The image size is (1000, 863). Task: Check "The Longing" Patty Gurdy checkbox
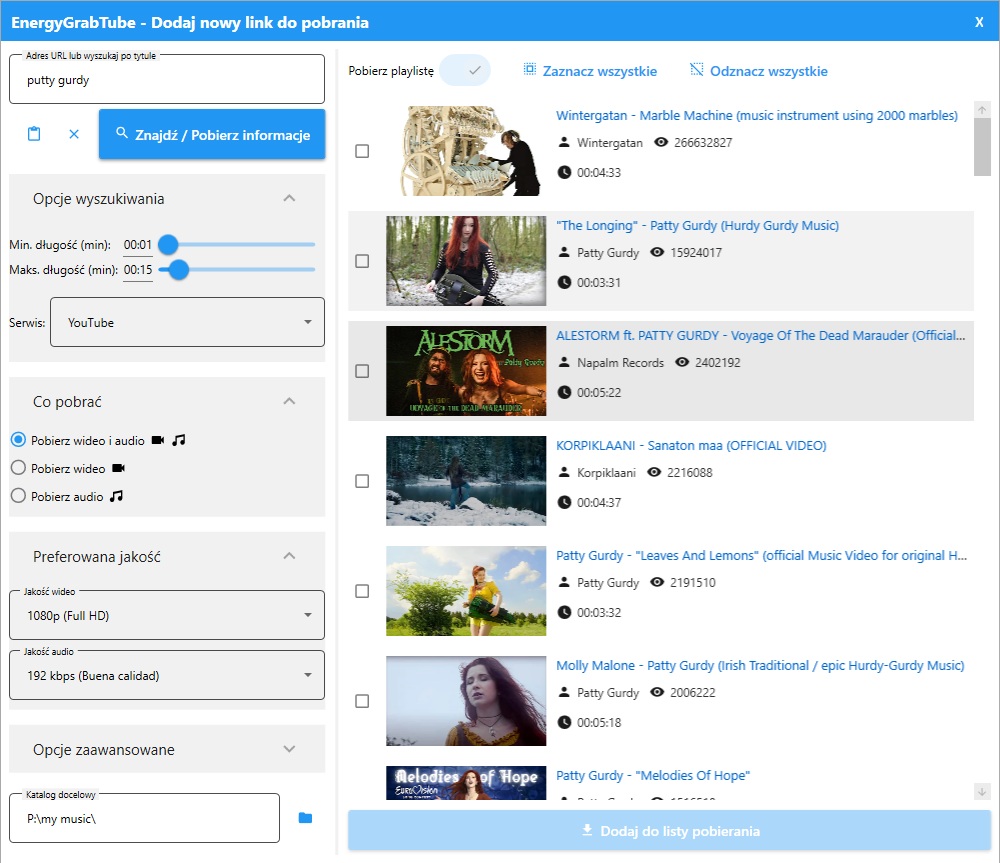[362, 261]
